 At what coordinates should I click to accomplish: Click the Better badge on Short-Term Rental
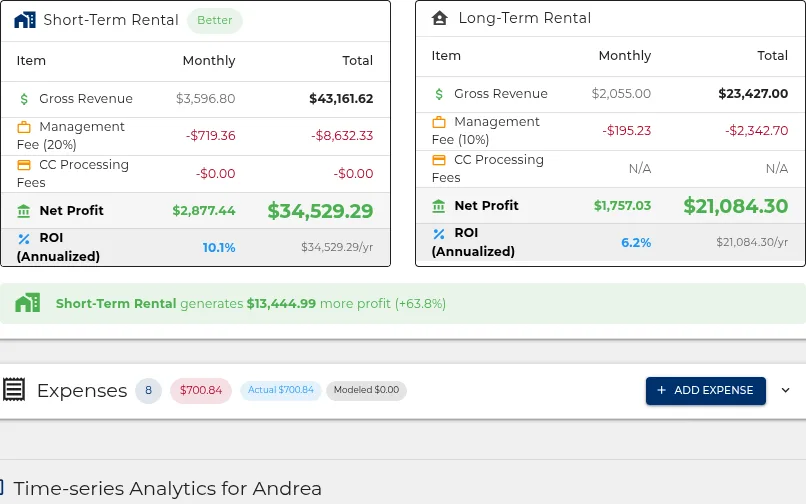click(215, 21)
